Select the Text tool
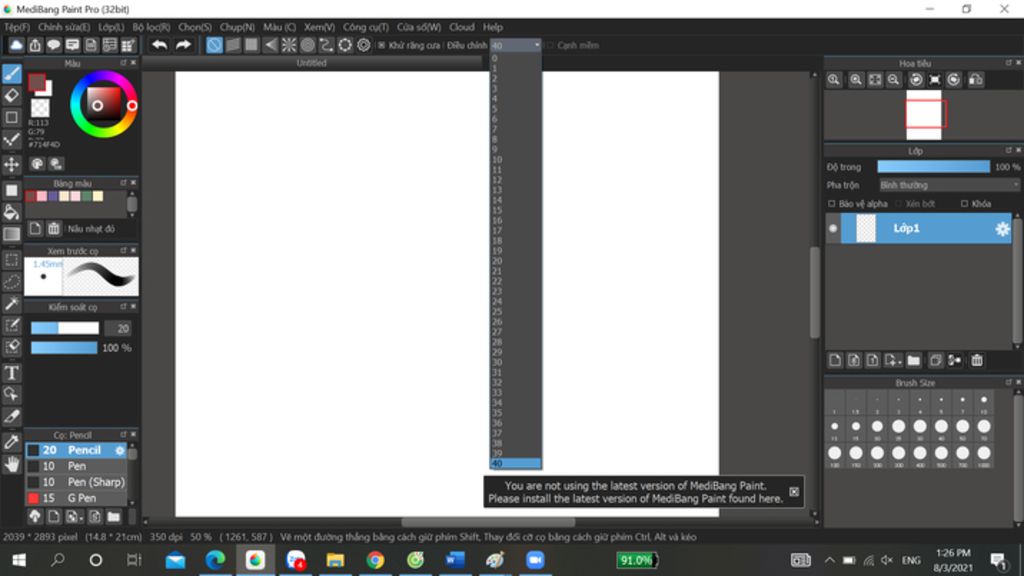This screenshot has width=1024, height=576. pyautogui.click(x=12, y=373)
